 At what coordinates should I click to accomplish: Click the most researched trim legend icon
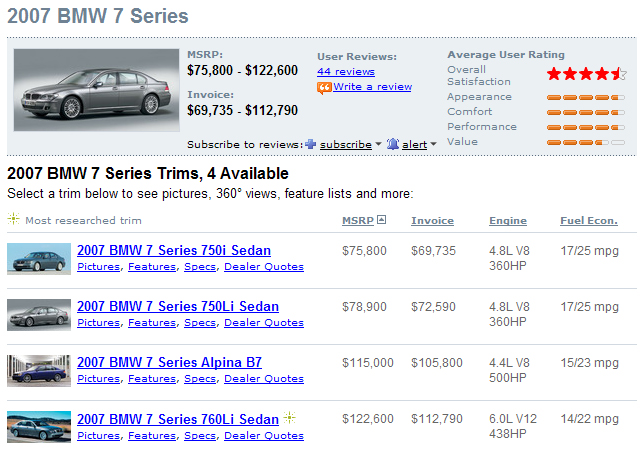pos(13,219)
